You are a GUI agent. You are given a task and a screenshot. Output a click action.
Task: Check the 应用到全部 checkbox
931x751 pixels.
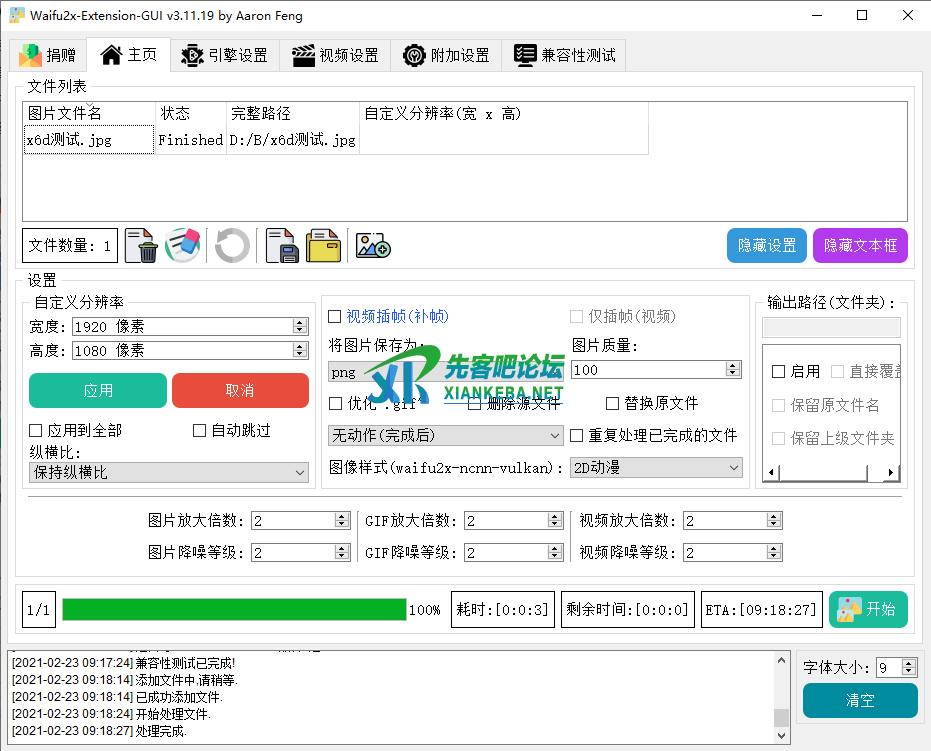[36, 430]
